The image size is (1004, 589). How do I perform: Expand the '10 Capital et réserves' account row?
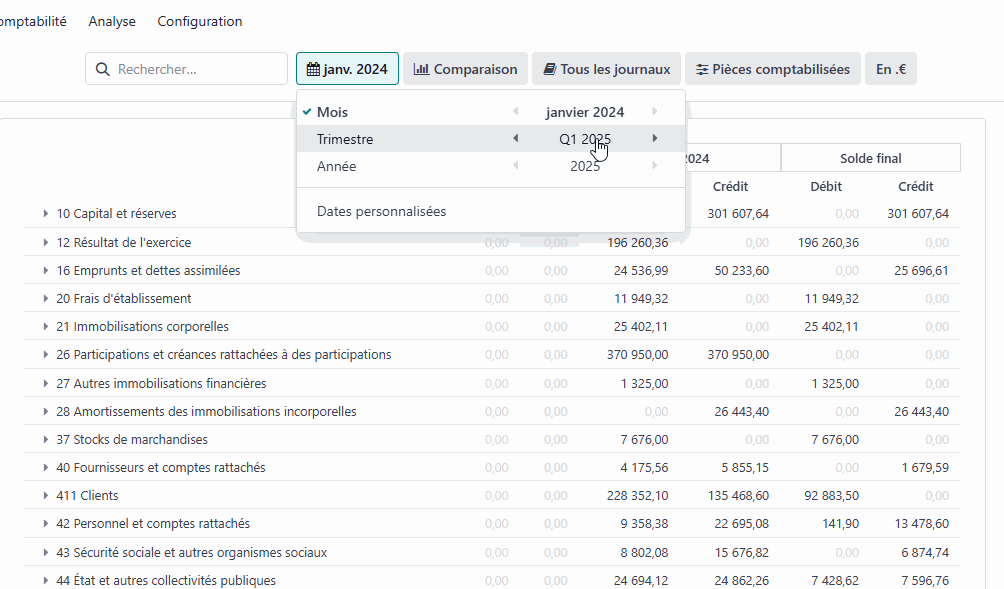coord(45,213)
